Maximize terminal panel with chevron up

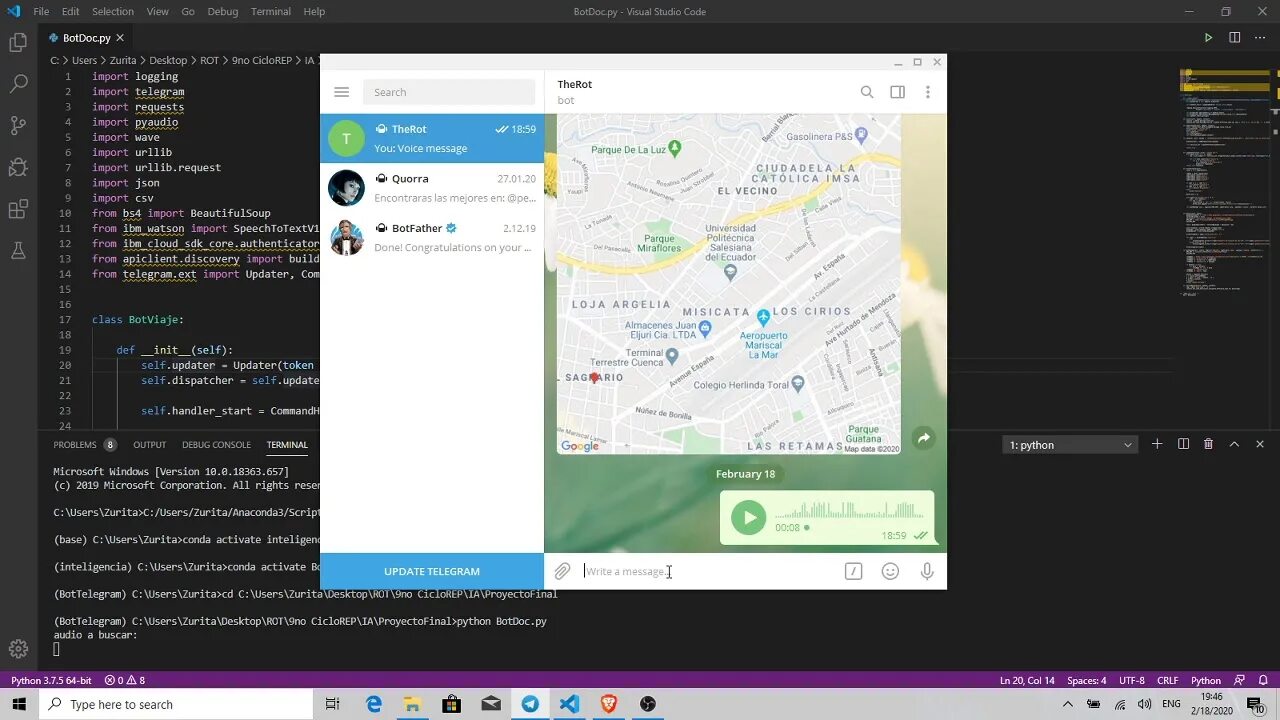pyautogui.click(x=1234, y=444)
